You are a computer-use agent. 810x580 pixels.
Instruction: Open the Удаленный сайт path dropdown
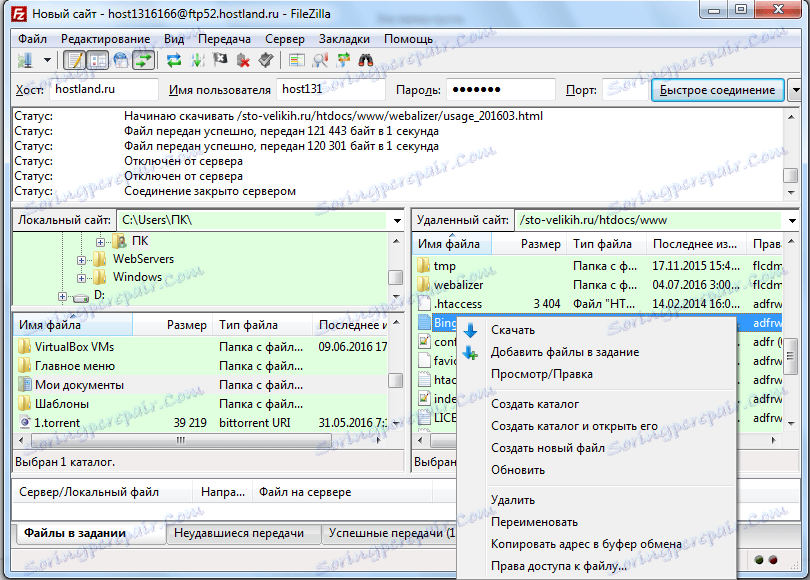[x=792, y=221]
